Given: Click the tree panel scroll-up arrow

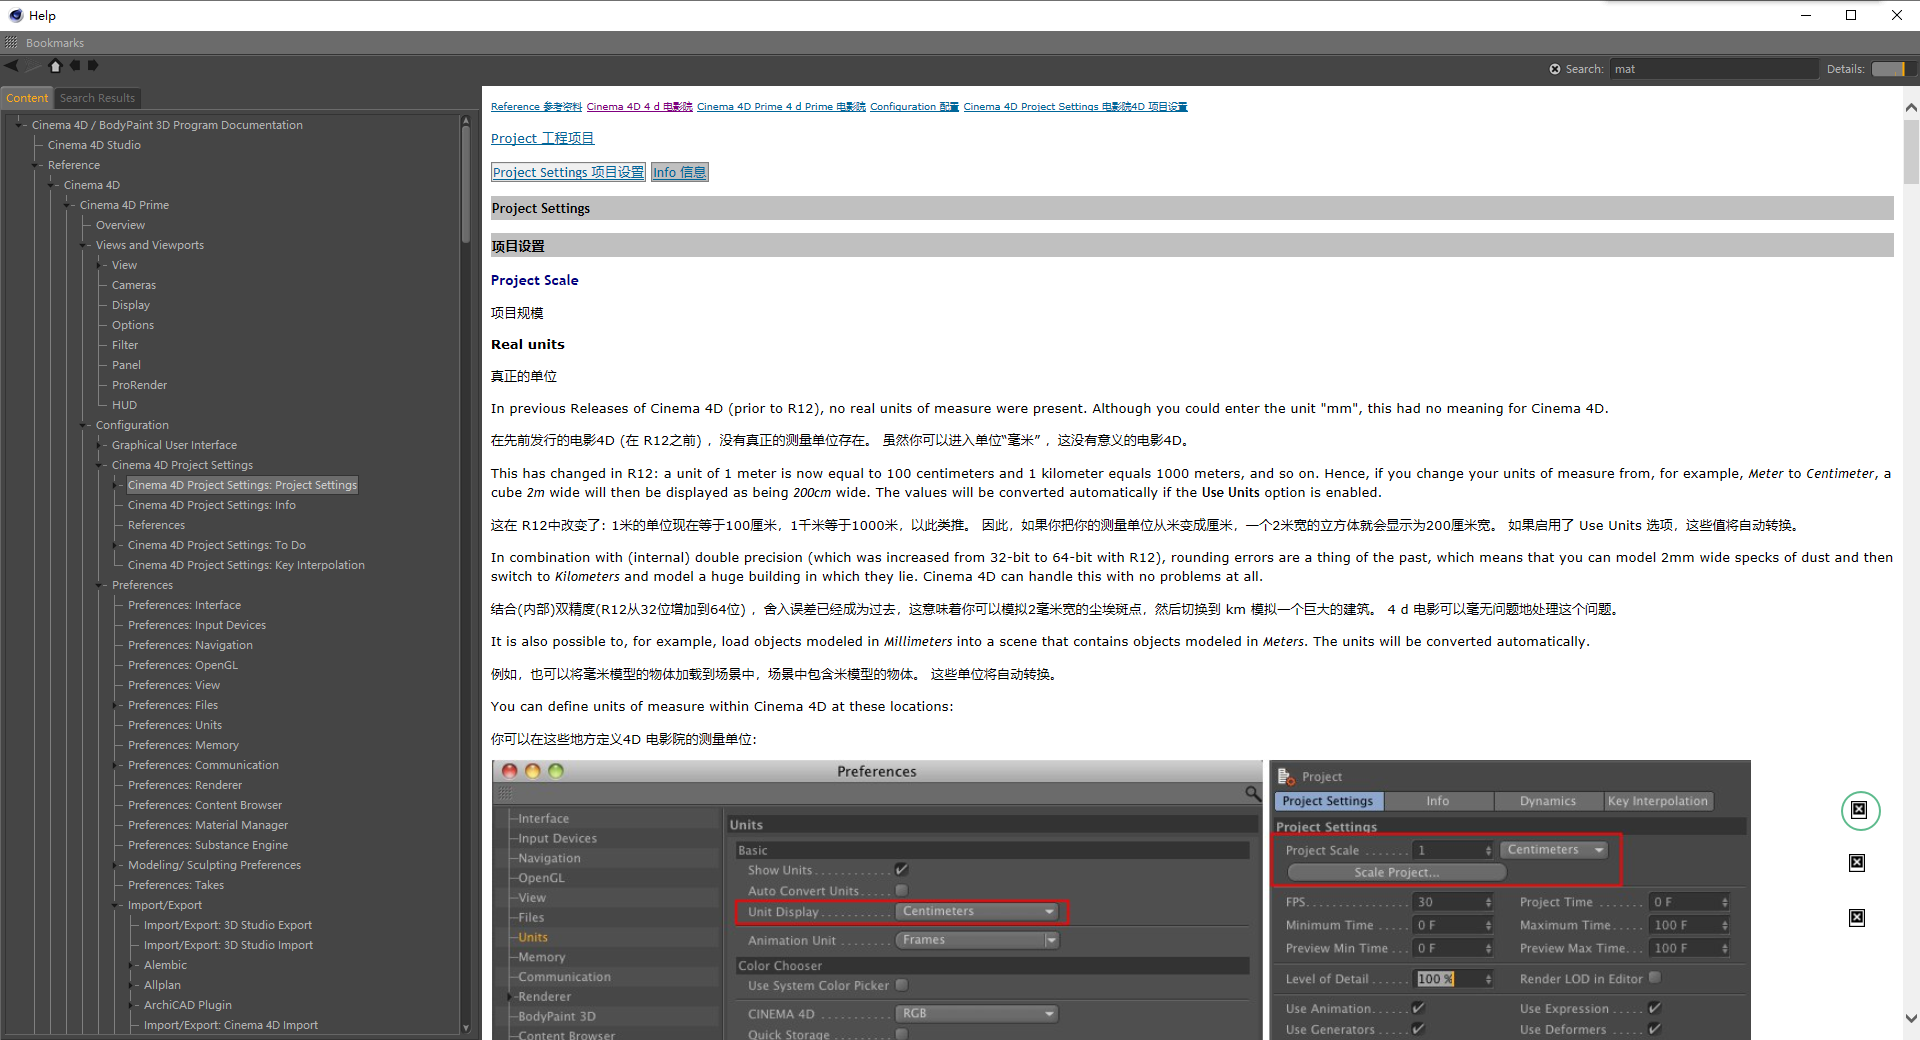Looking at the screenshot, I should (x=466, y=121).
